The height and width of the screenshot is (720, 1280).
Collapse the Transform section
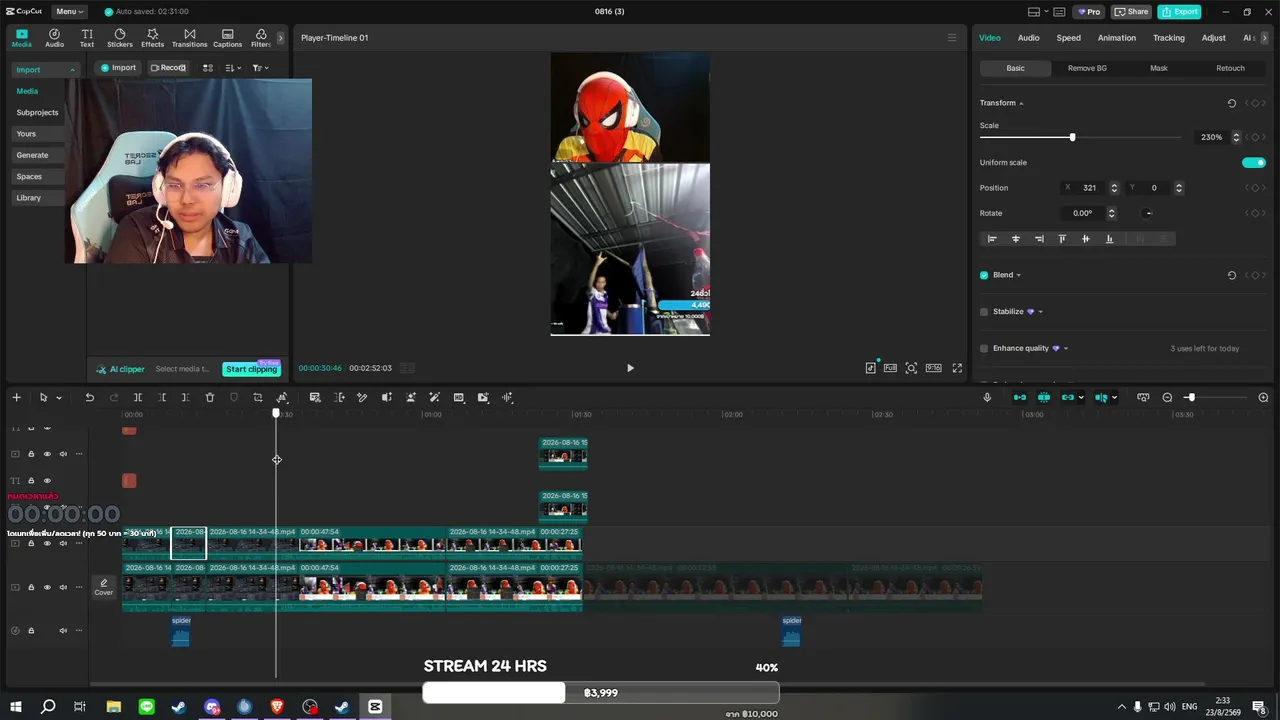pyautogui.click(x=1021, y=103)
